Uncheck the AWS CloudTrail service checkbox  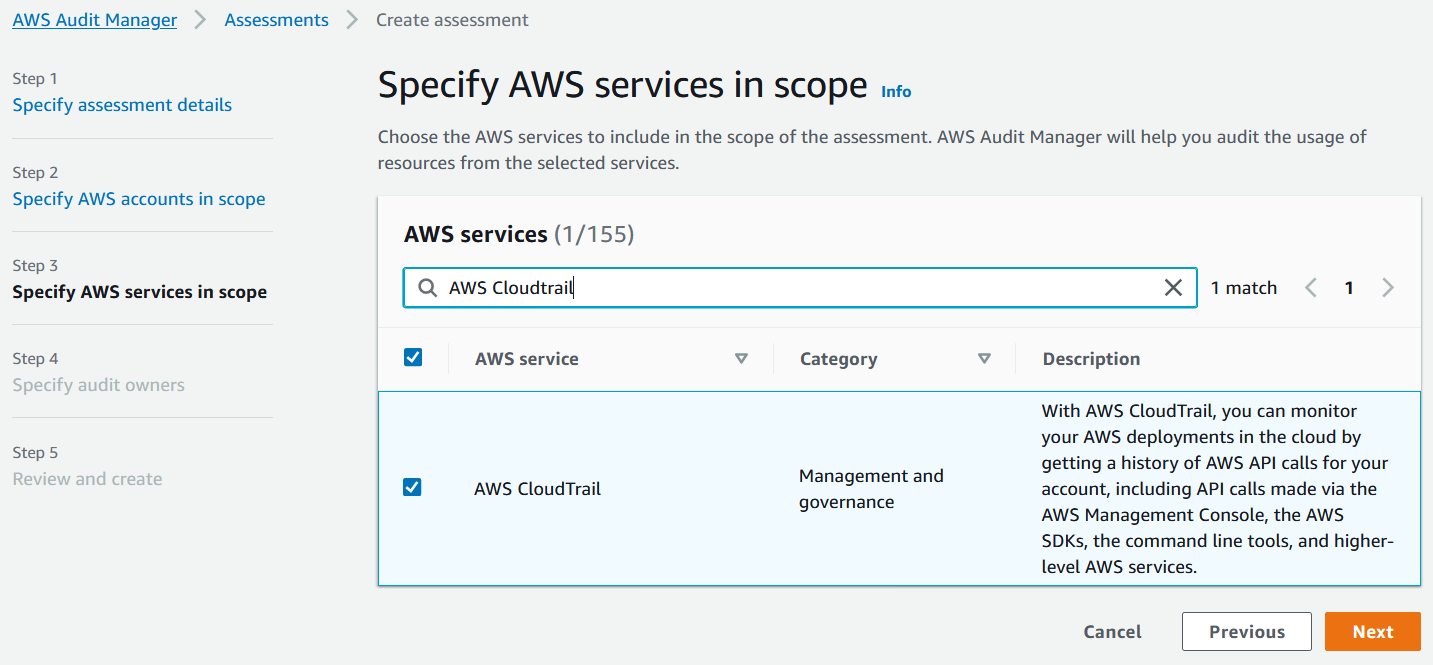point(412,487)
